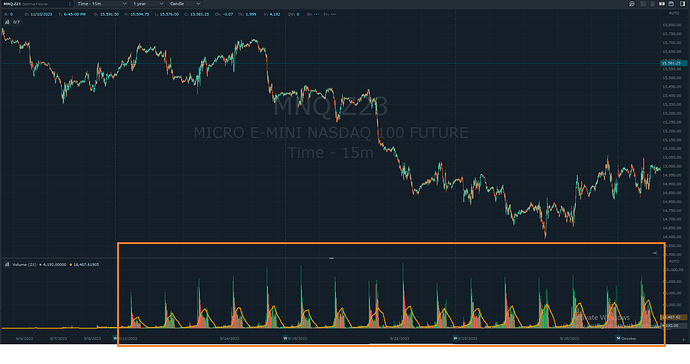Expand the 1 year range dropdown
This screenshot has width=690, height=364.
pos(148,4)
